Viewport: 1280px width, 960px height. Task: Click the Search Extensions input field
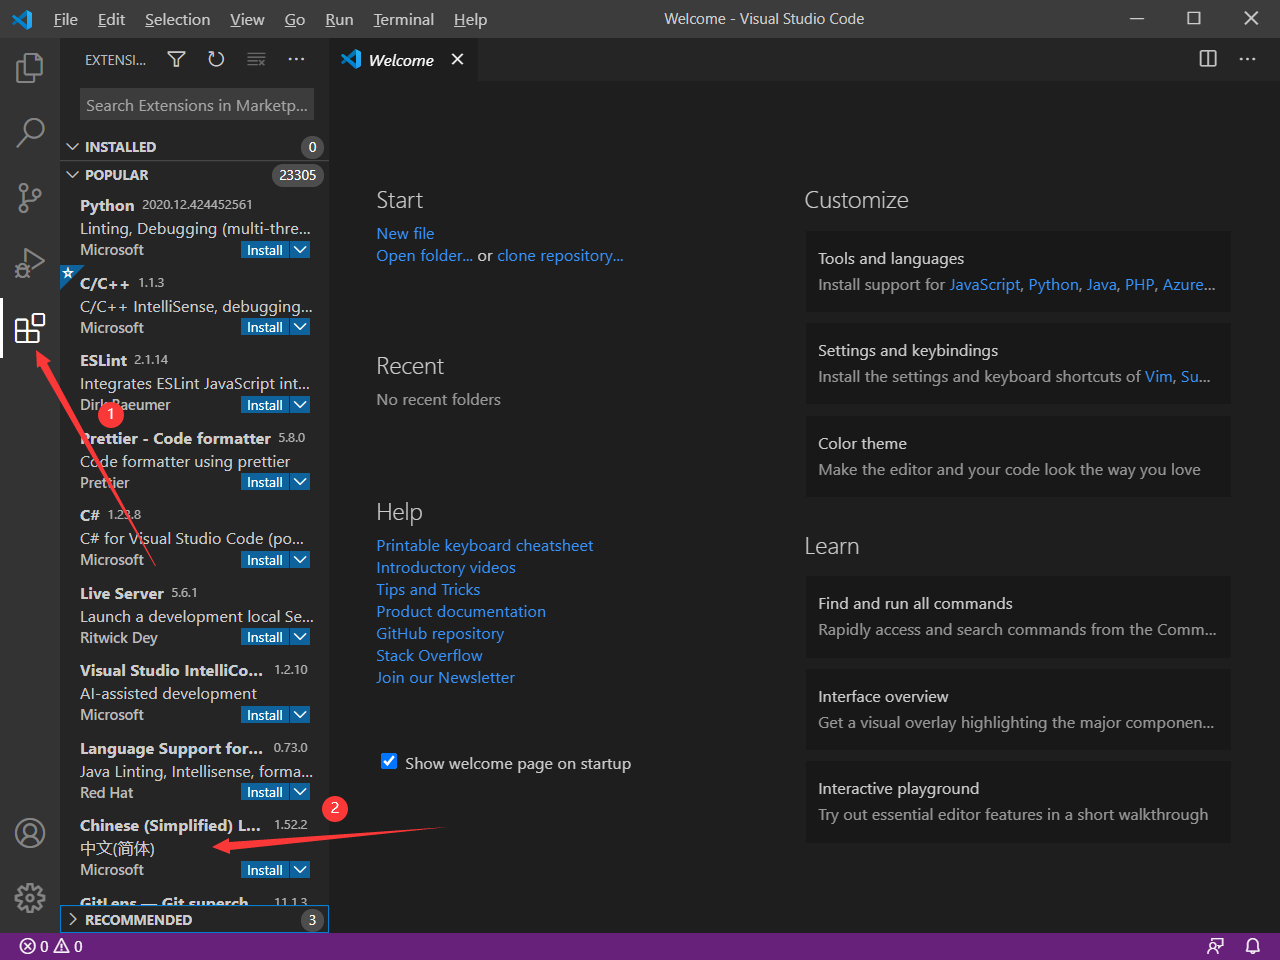pyautogui.click(x=196, y=104)
